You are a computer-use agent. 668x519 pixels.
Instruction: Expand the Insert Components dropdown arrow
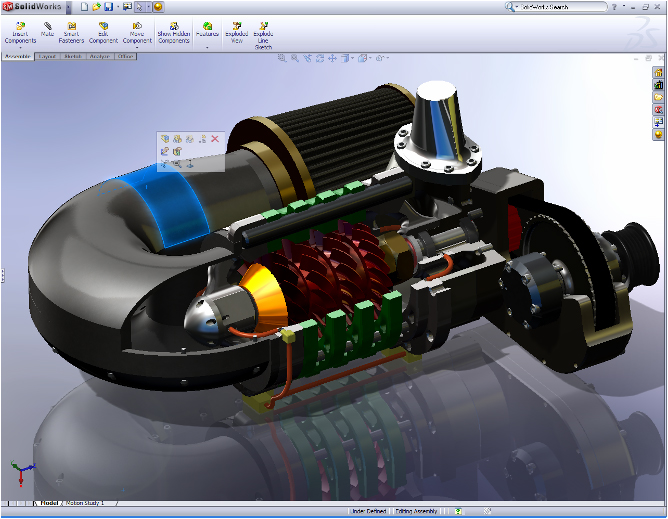click(x=20, y=47)
